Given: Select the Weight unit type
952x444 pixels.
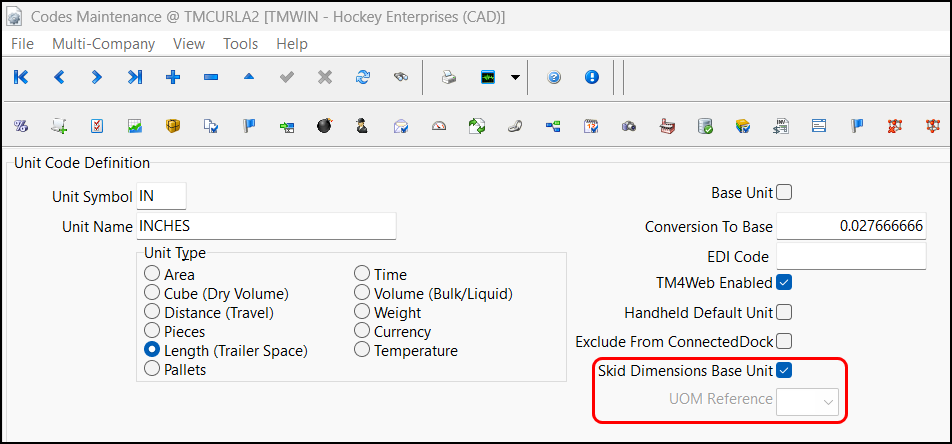Looking at the screenshot, I should (x=362, y=312).
